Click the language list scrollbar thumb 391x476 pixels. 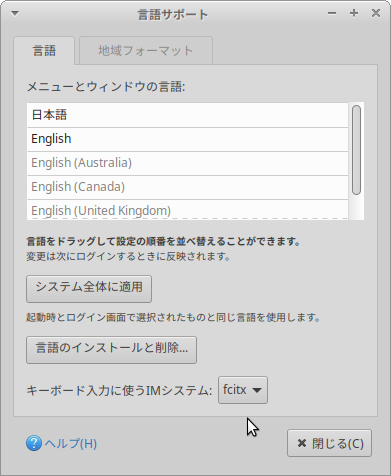[x=356, y=150]
